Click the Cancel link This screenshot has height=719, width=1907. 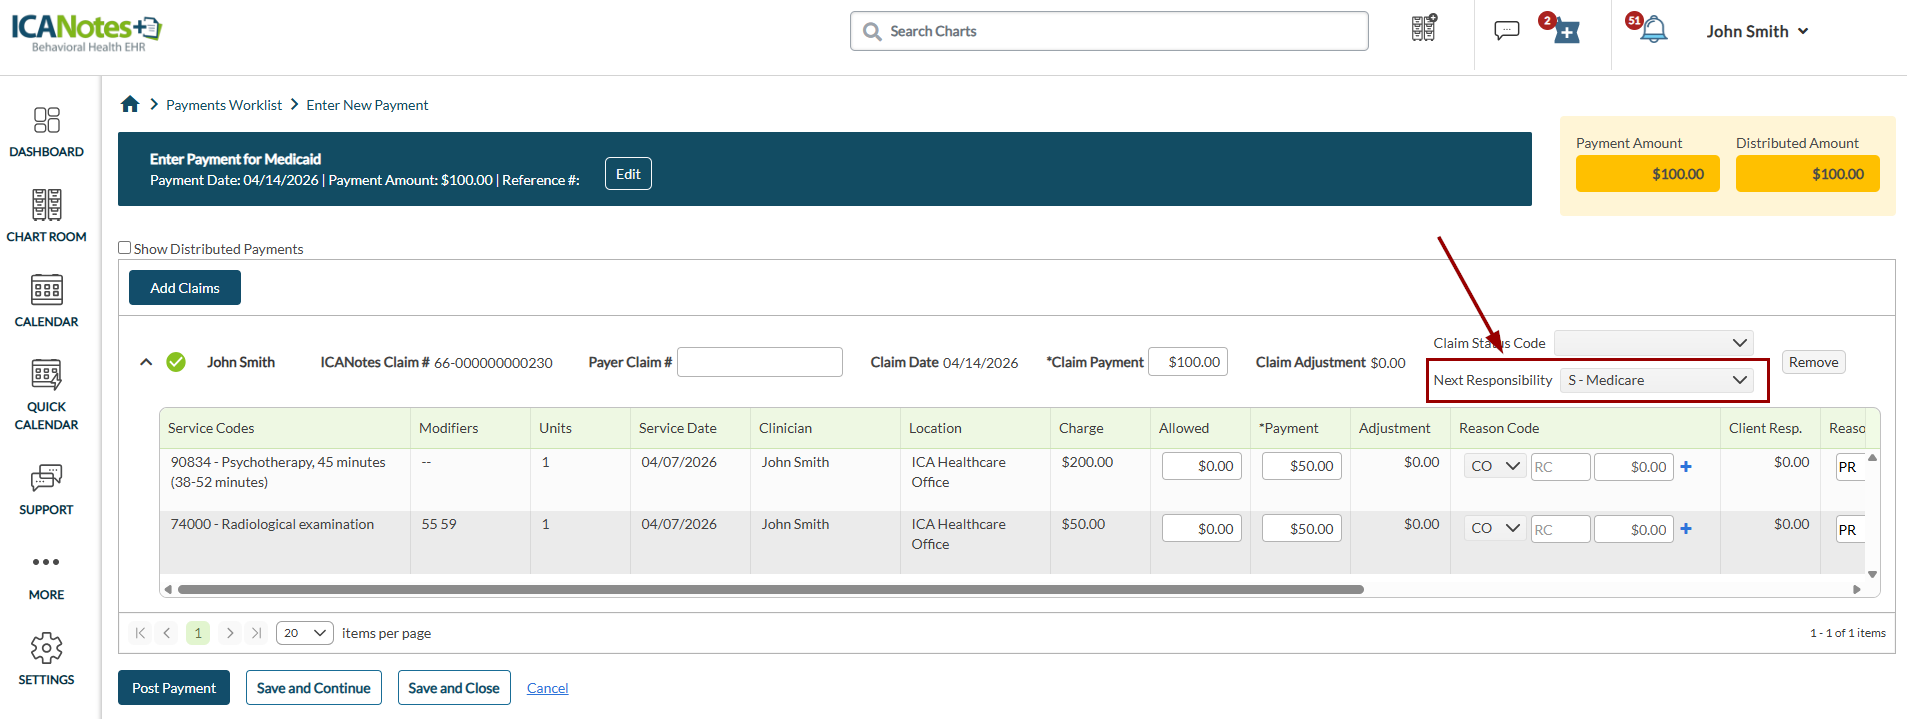(x=547, y=688)
